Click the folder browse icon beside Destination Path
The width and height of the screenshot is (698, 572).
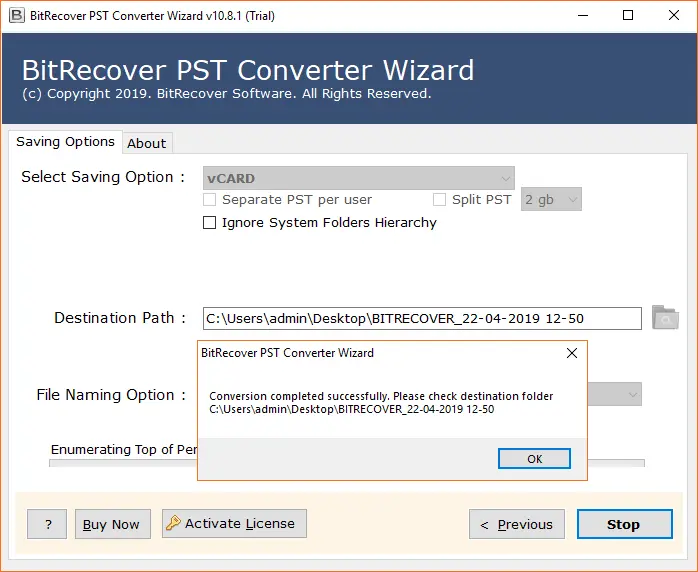coord(665,318)
